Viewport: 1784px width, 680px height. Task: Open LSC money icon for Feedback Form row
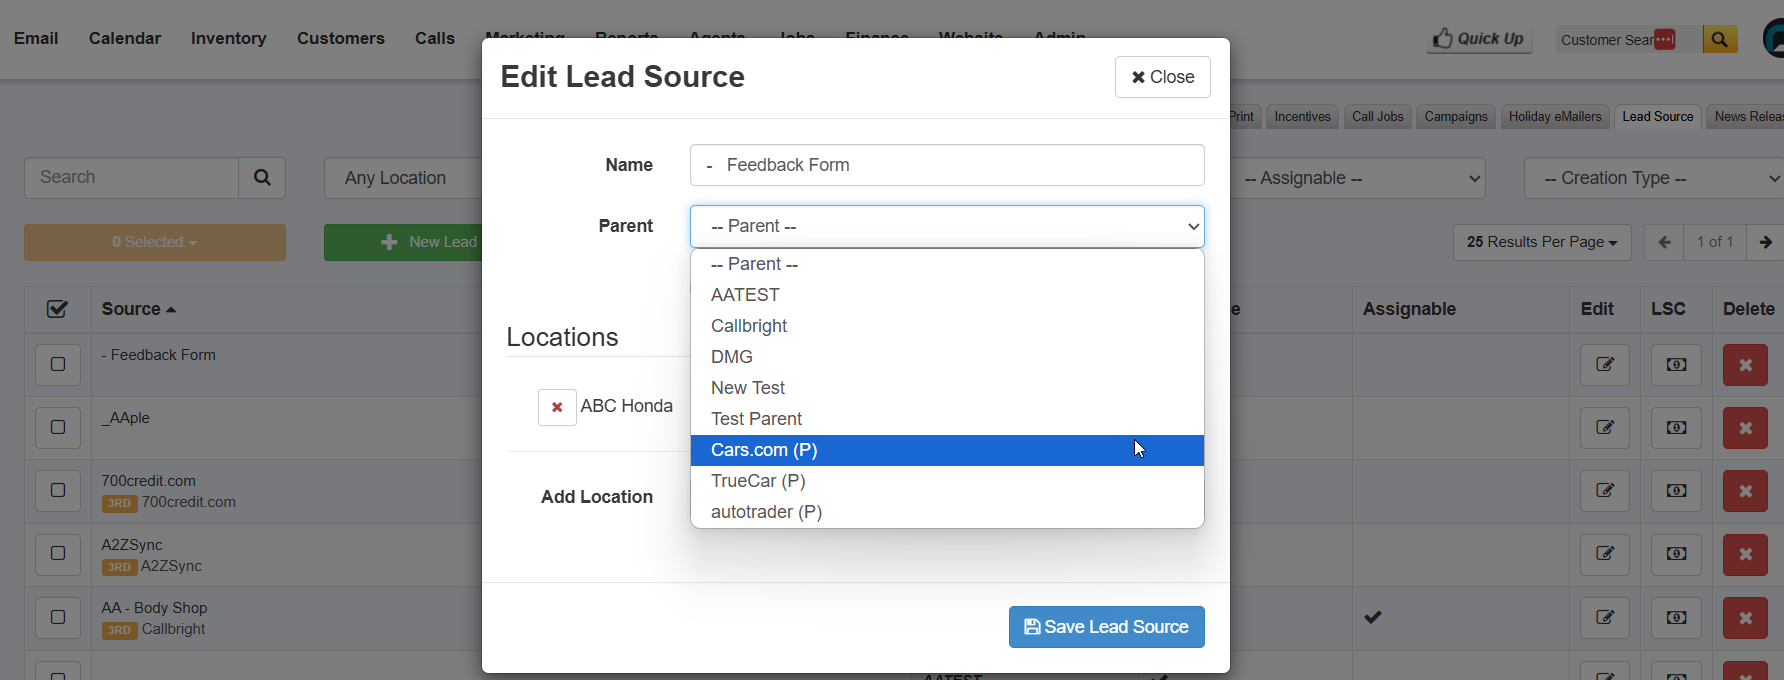(x=1676, y=365)
